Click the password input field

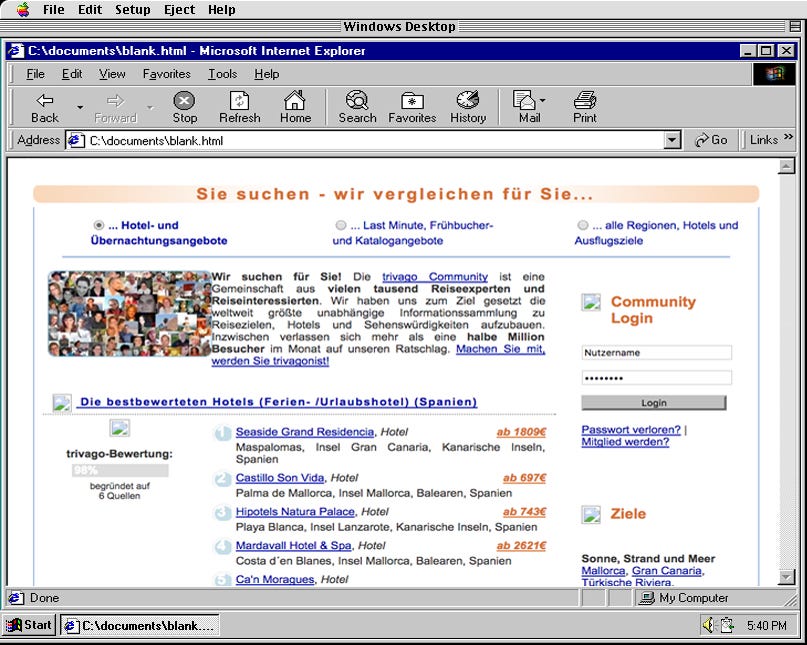(x=656, y=378)
